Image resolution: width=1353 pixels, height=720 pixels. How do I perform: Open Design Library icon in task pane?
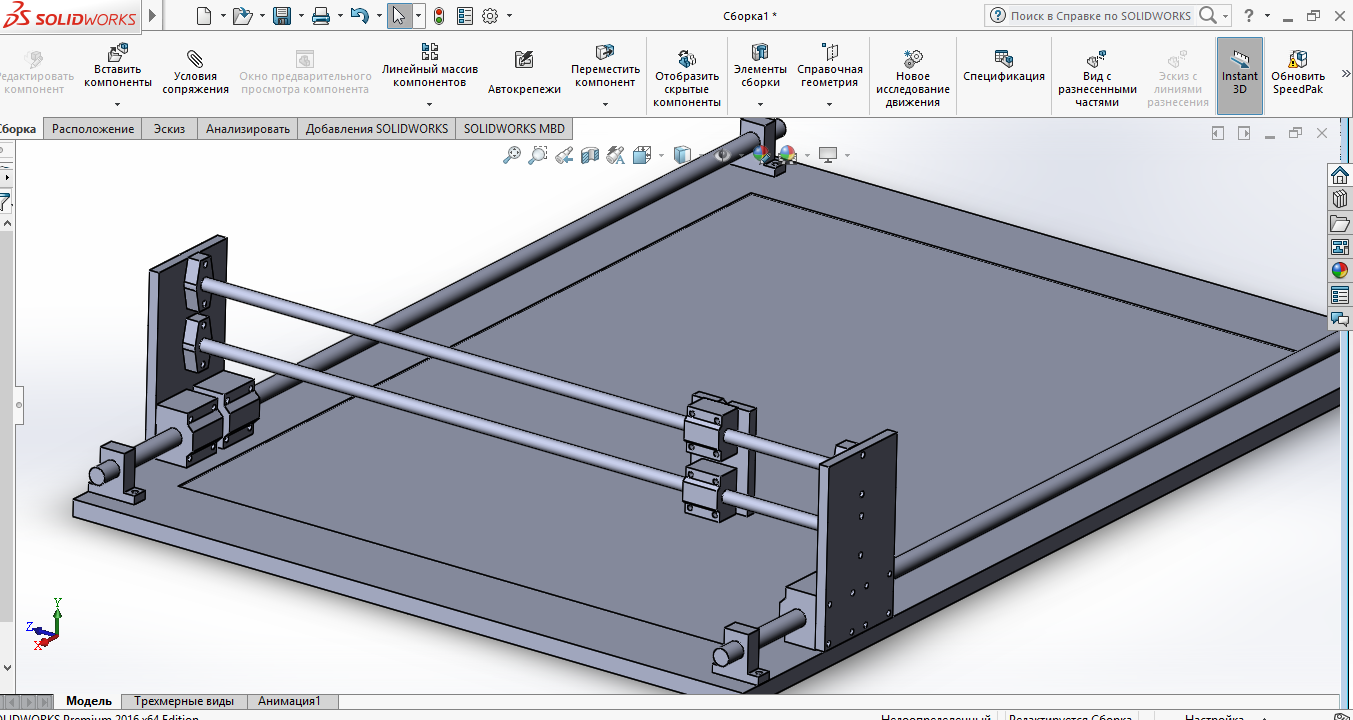point(1340,199)
